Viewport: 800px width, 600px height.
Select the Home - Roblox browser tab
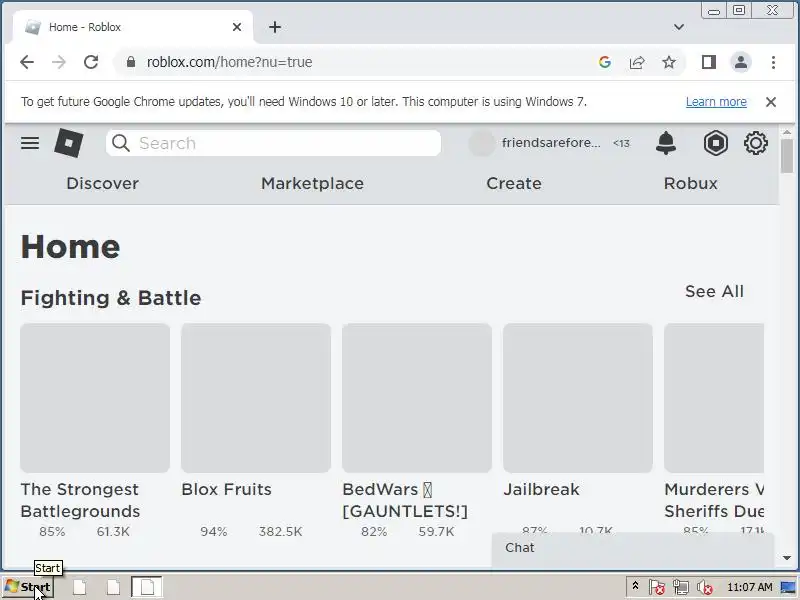(133, 27)
